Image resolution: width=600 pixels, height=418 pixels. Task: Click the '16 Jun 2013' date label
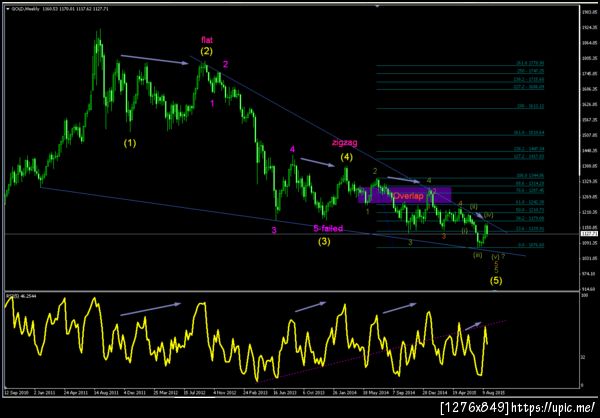tap(284, 393)
